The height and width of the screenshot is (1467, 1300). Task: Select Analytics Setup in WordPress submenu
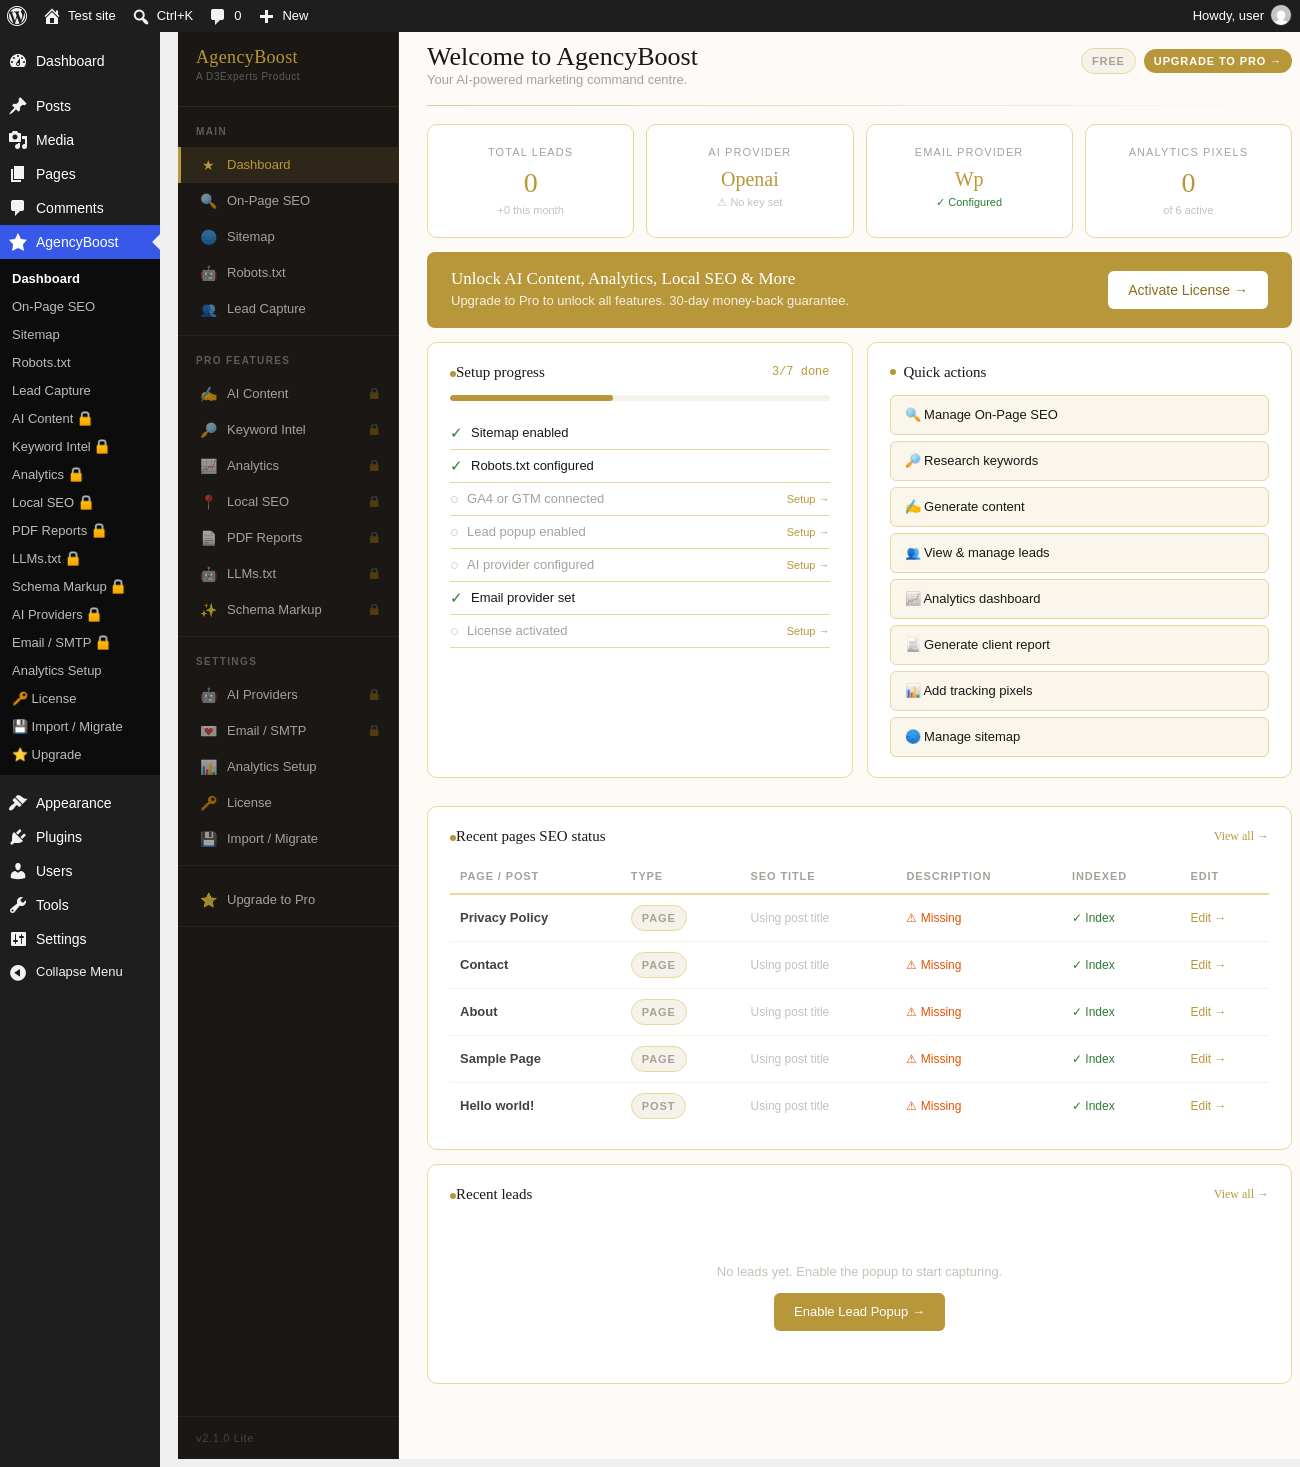(x=57, y=671)
